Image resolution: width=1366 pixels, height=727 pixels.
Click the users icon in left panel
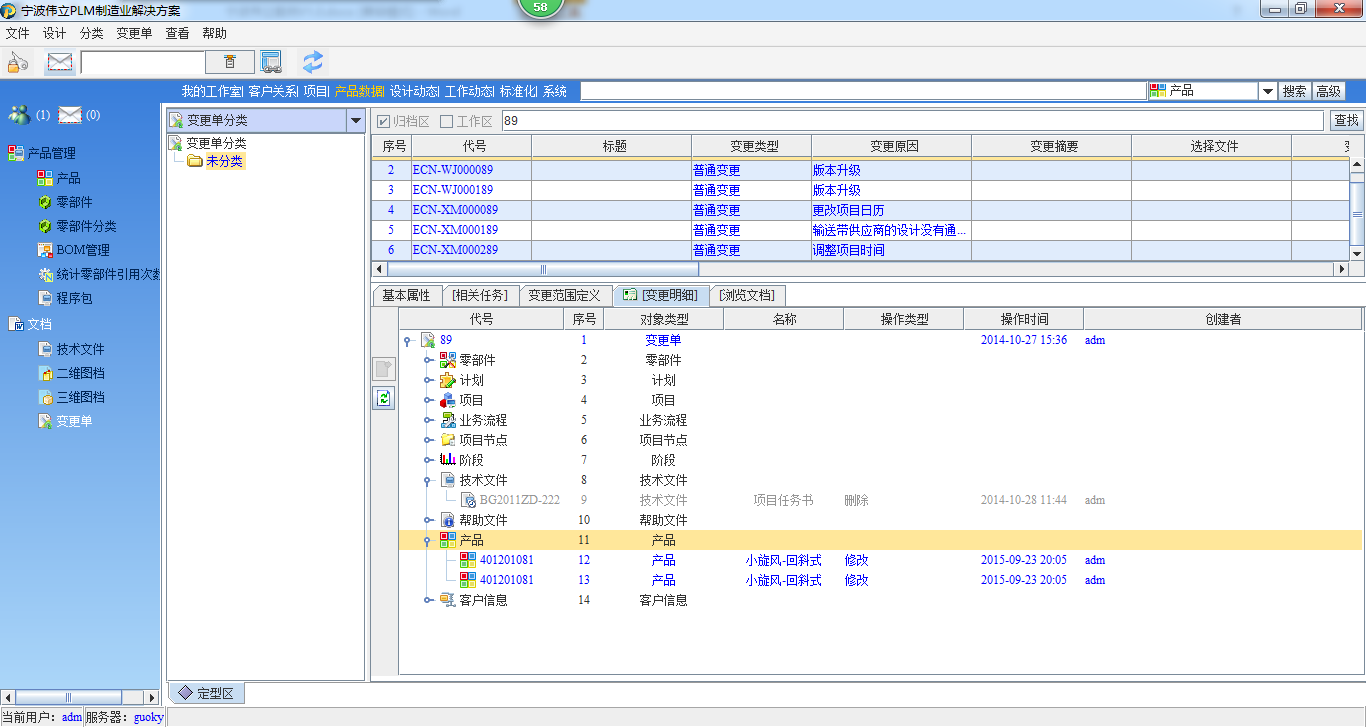(19, 115)
